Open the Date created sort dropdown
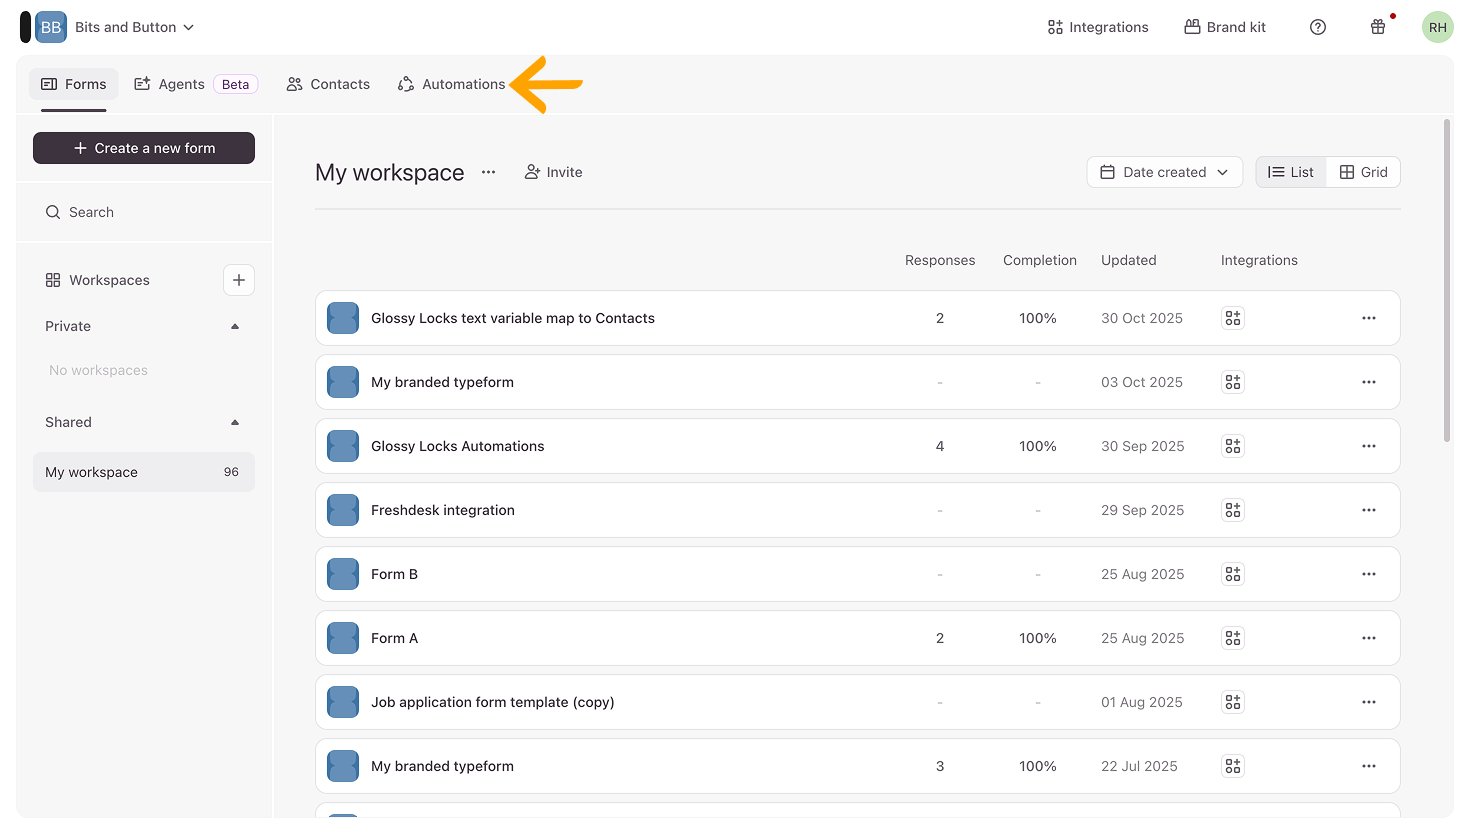Viewport: 1470px width, 834px height. (1164, 172)
